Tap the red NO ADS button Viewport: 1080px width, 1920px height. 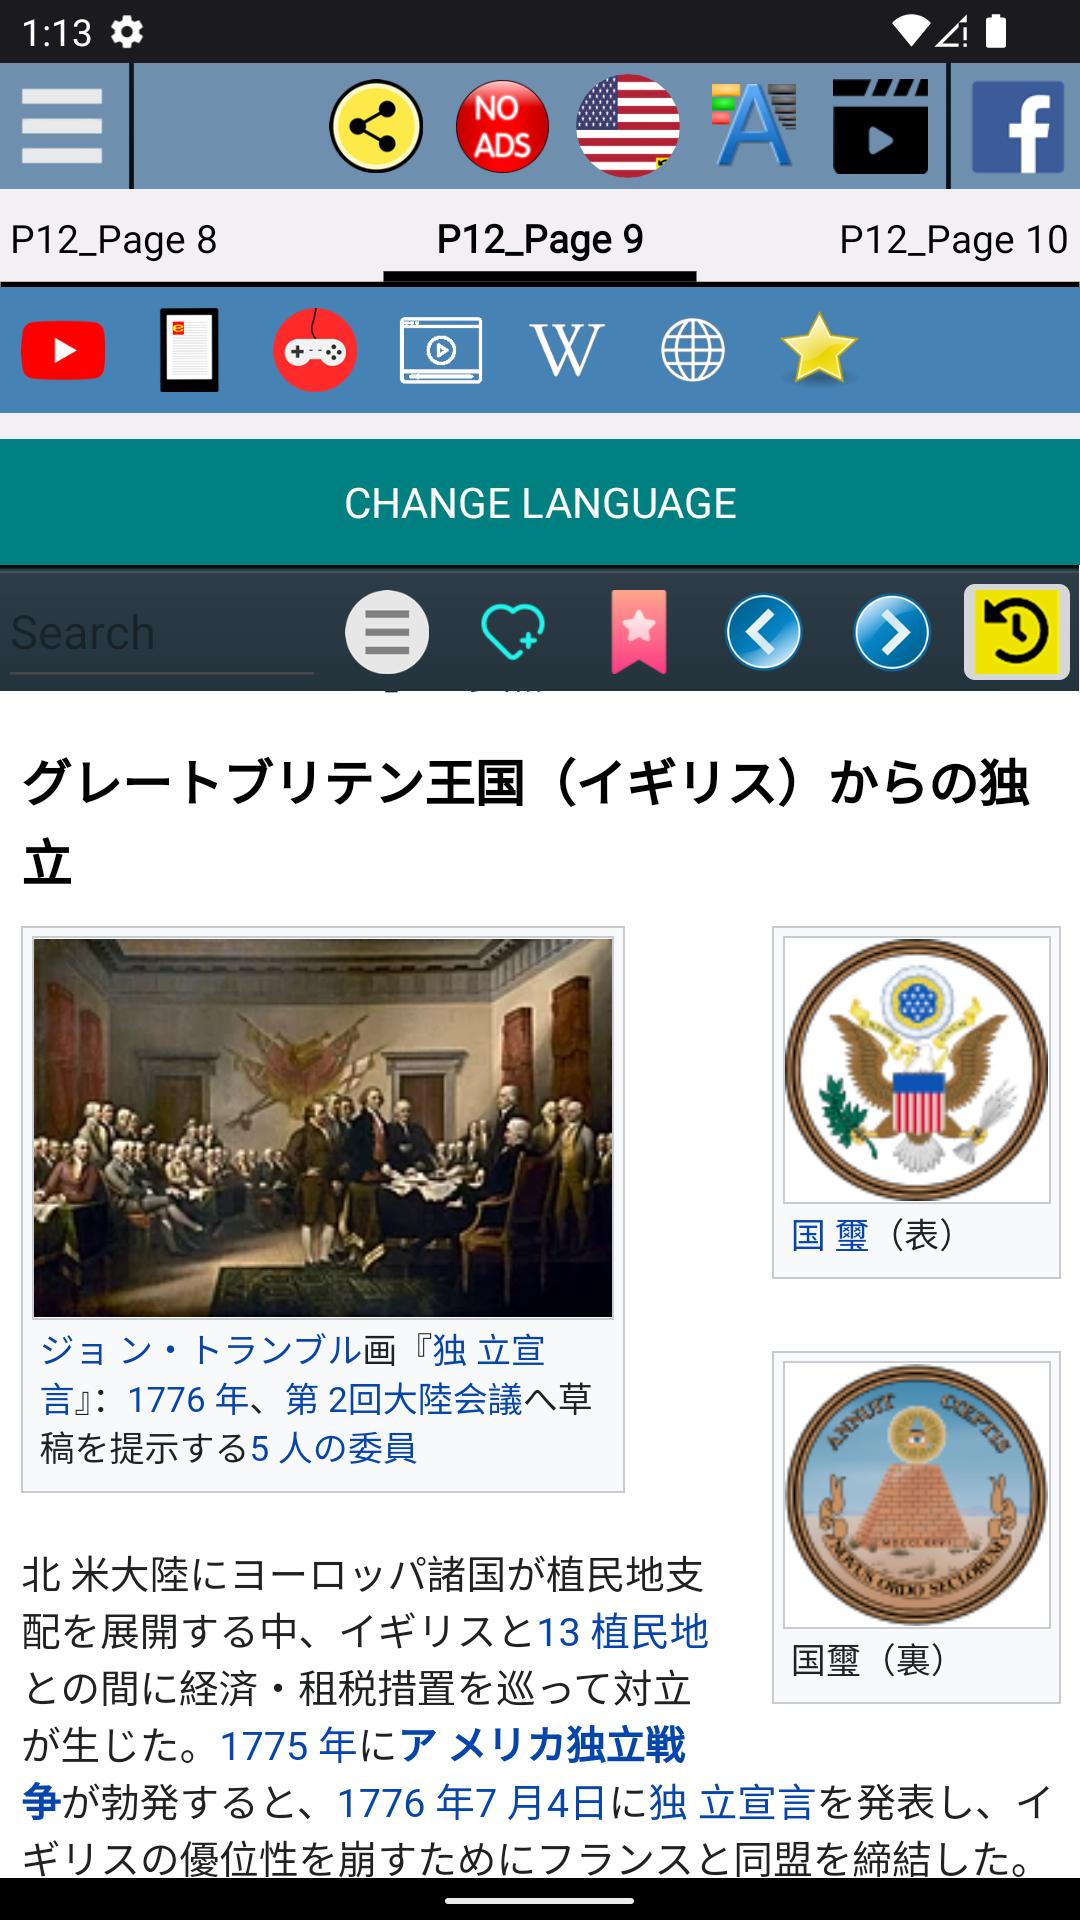[x=502, y=126]
